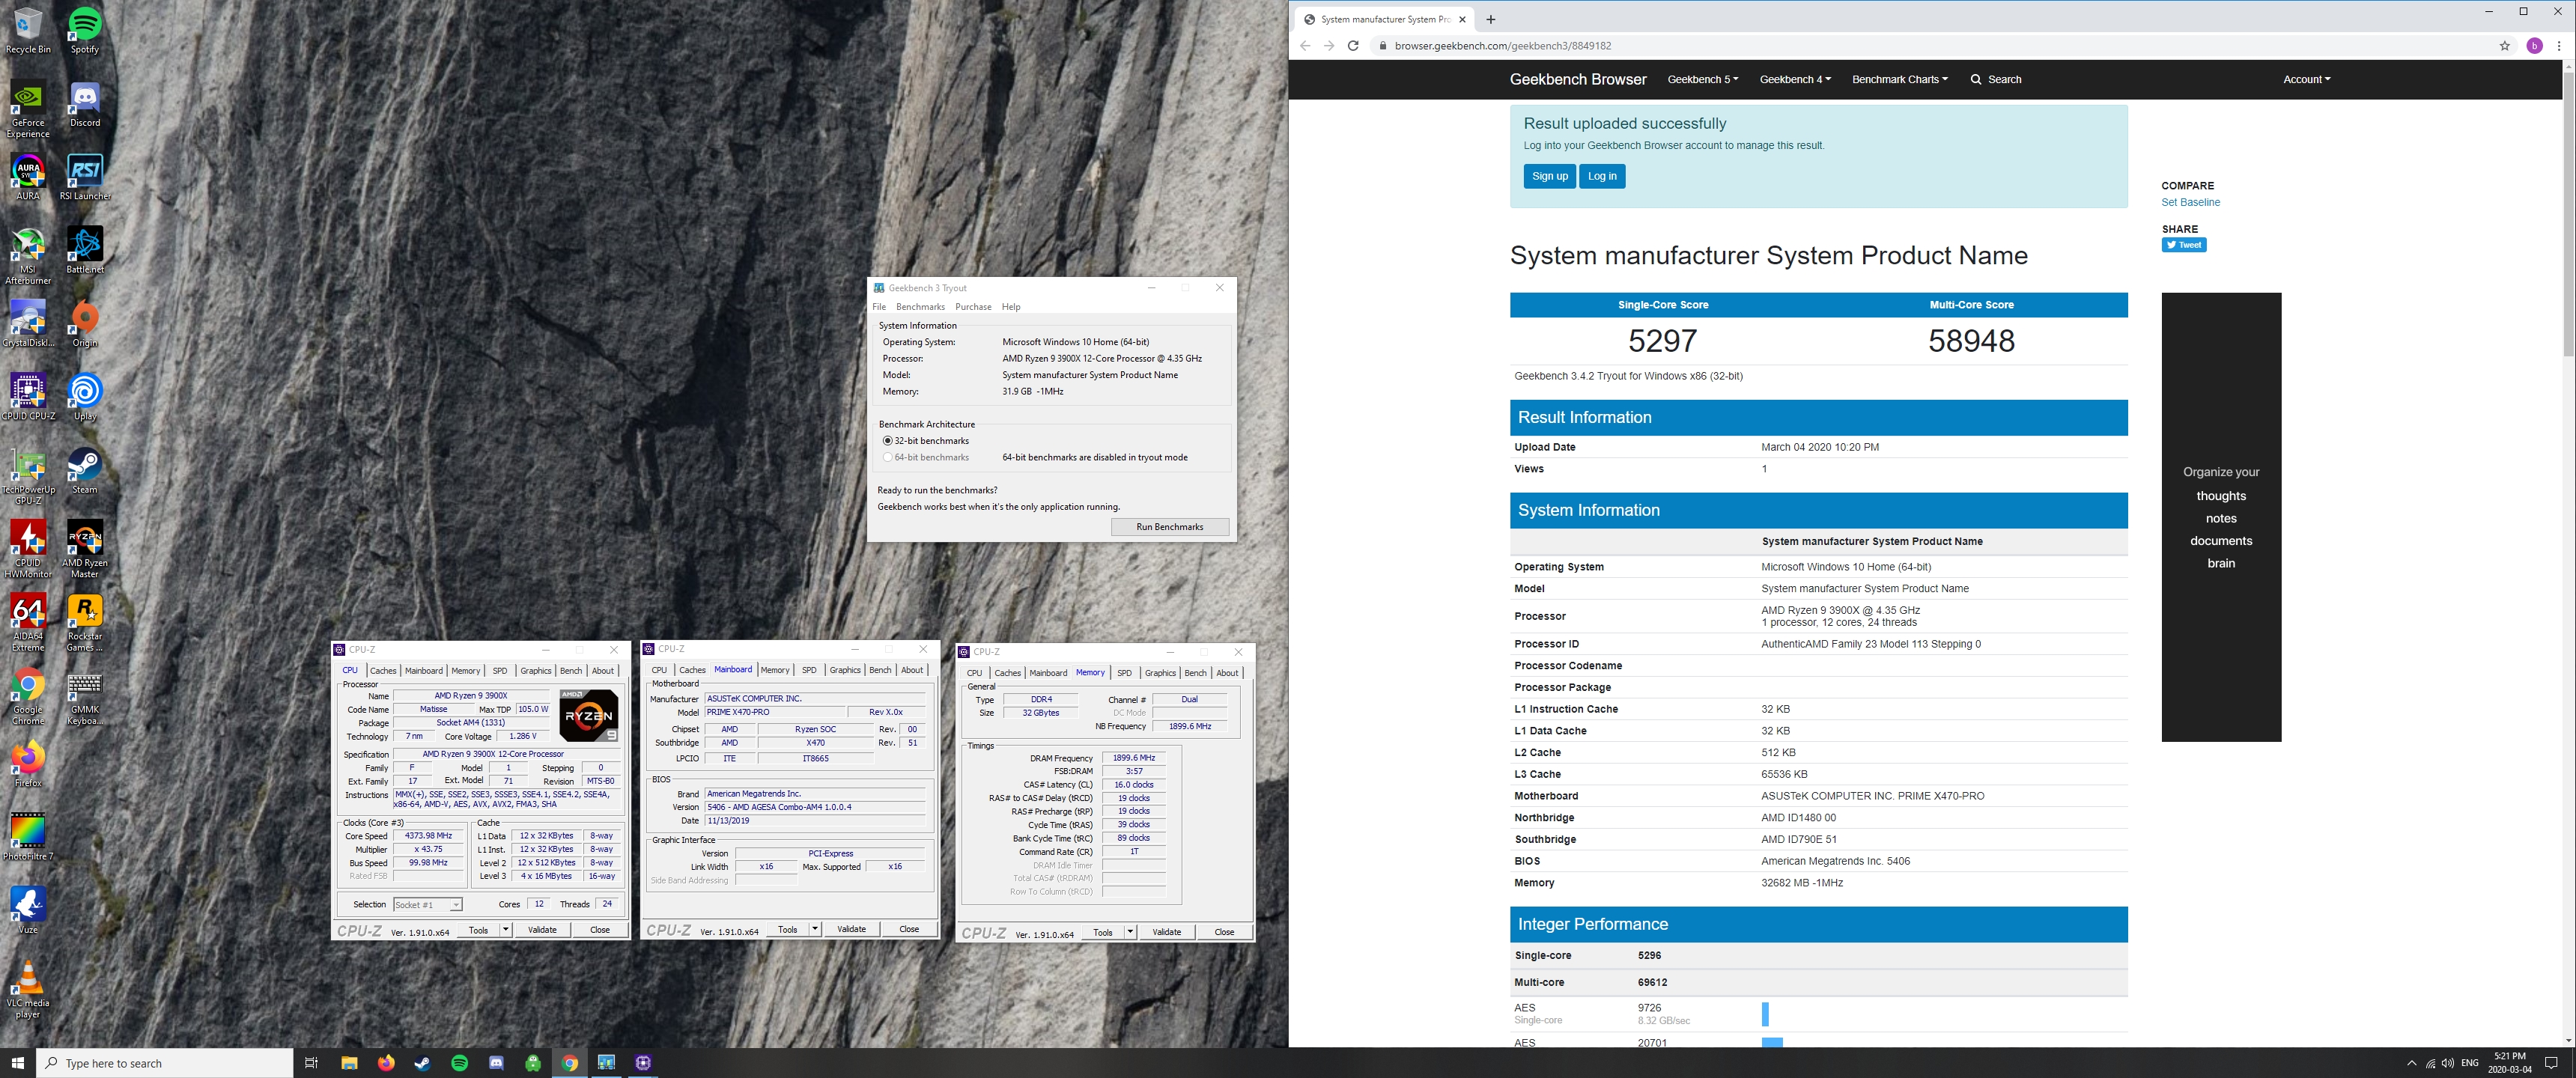The height and width of the screenshot is (1078, 2576).
Task: Open Tools arrow in the Memory tab window
Action: 1130,932
